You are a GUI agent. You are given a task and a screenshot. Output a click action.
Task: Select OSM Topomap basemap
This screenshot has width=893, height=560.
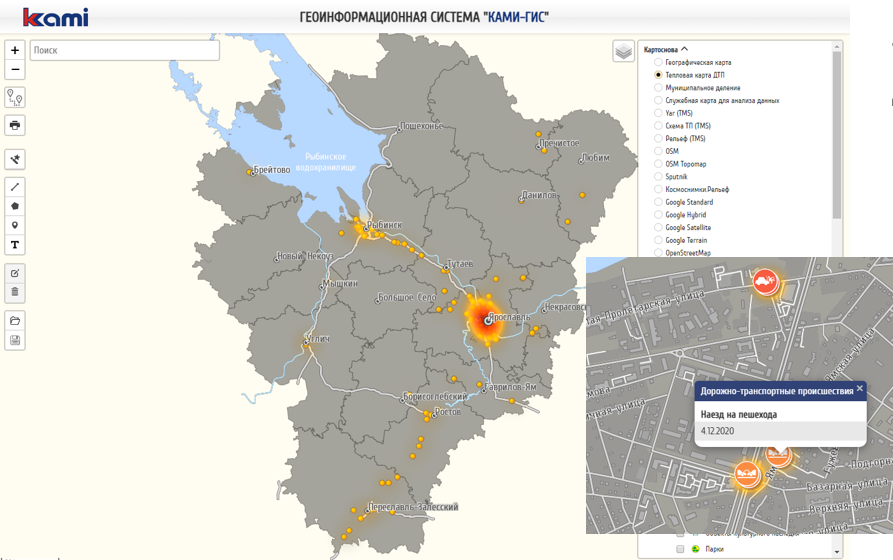658,163
